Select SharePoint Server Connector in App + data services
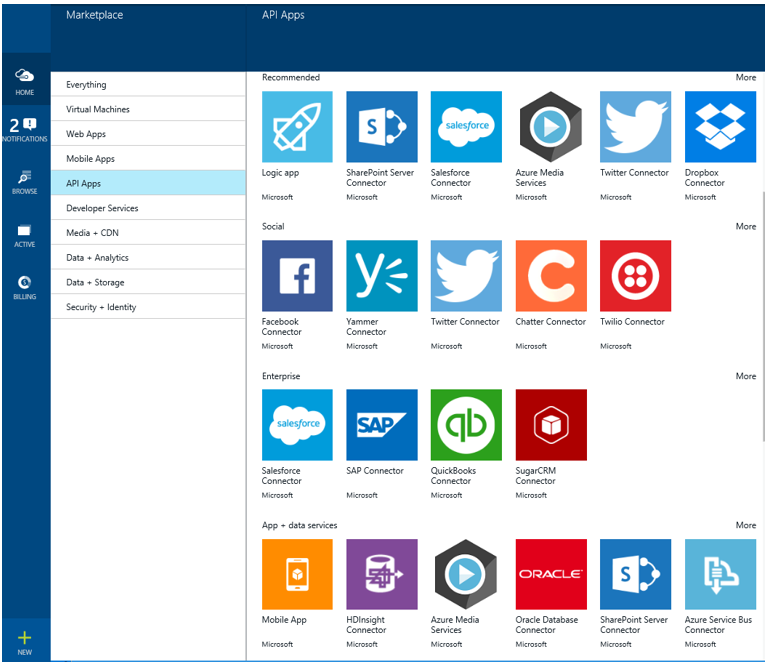Image resolution: width=765 pixels, height=665 pixels. click(635, 574)
